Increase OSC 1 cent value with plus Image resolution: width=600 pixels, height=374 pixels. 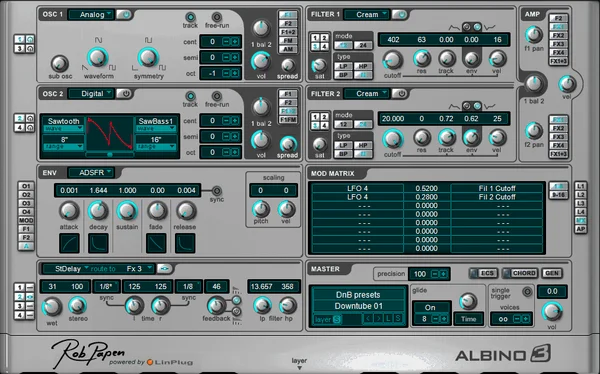click(x=235, y=42)
